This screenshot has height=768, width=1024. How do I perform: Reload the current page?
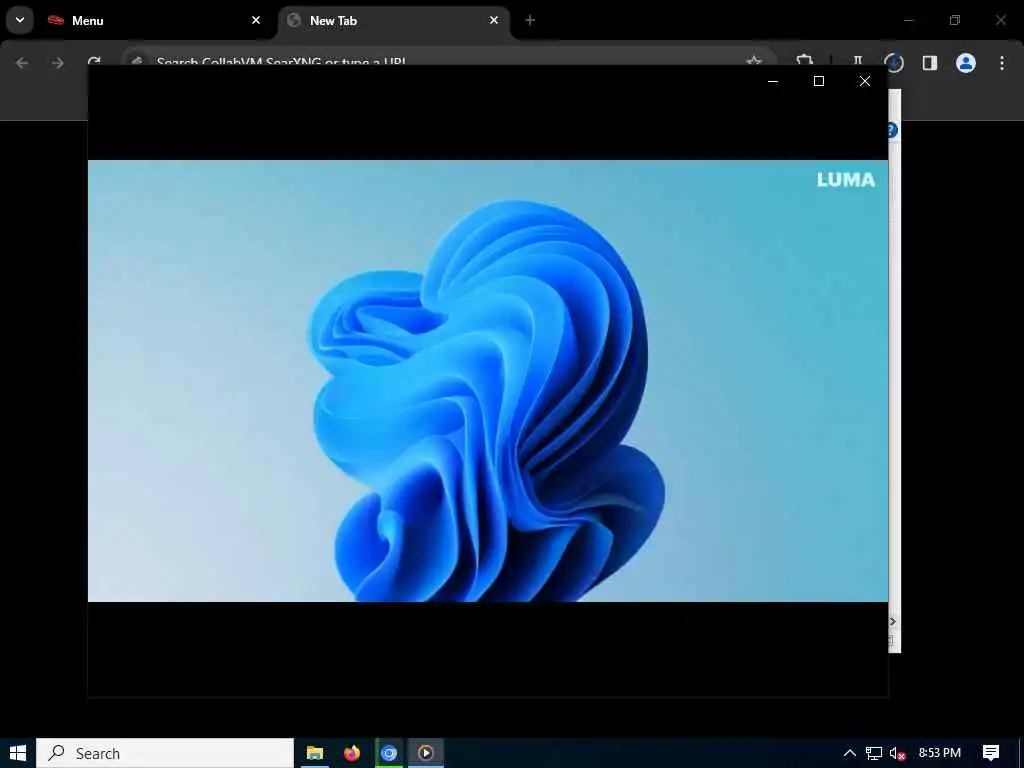[x=94, y=61]
